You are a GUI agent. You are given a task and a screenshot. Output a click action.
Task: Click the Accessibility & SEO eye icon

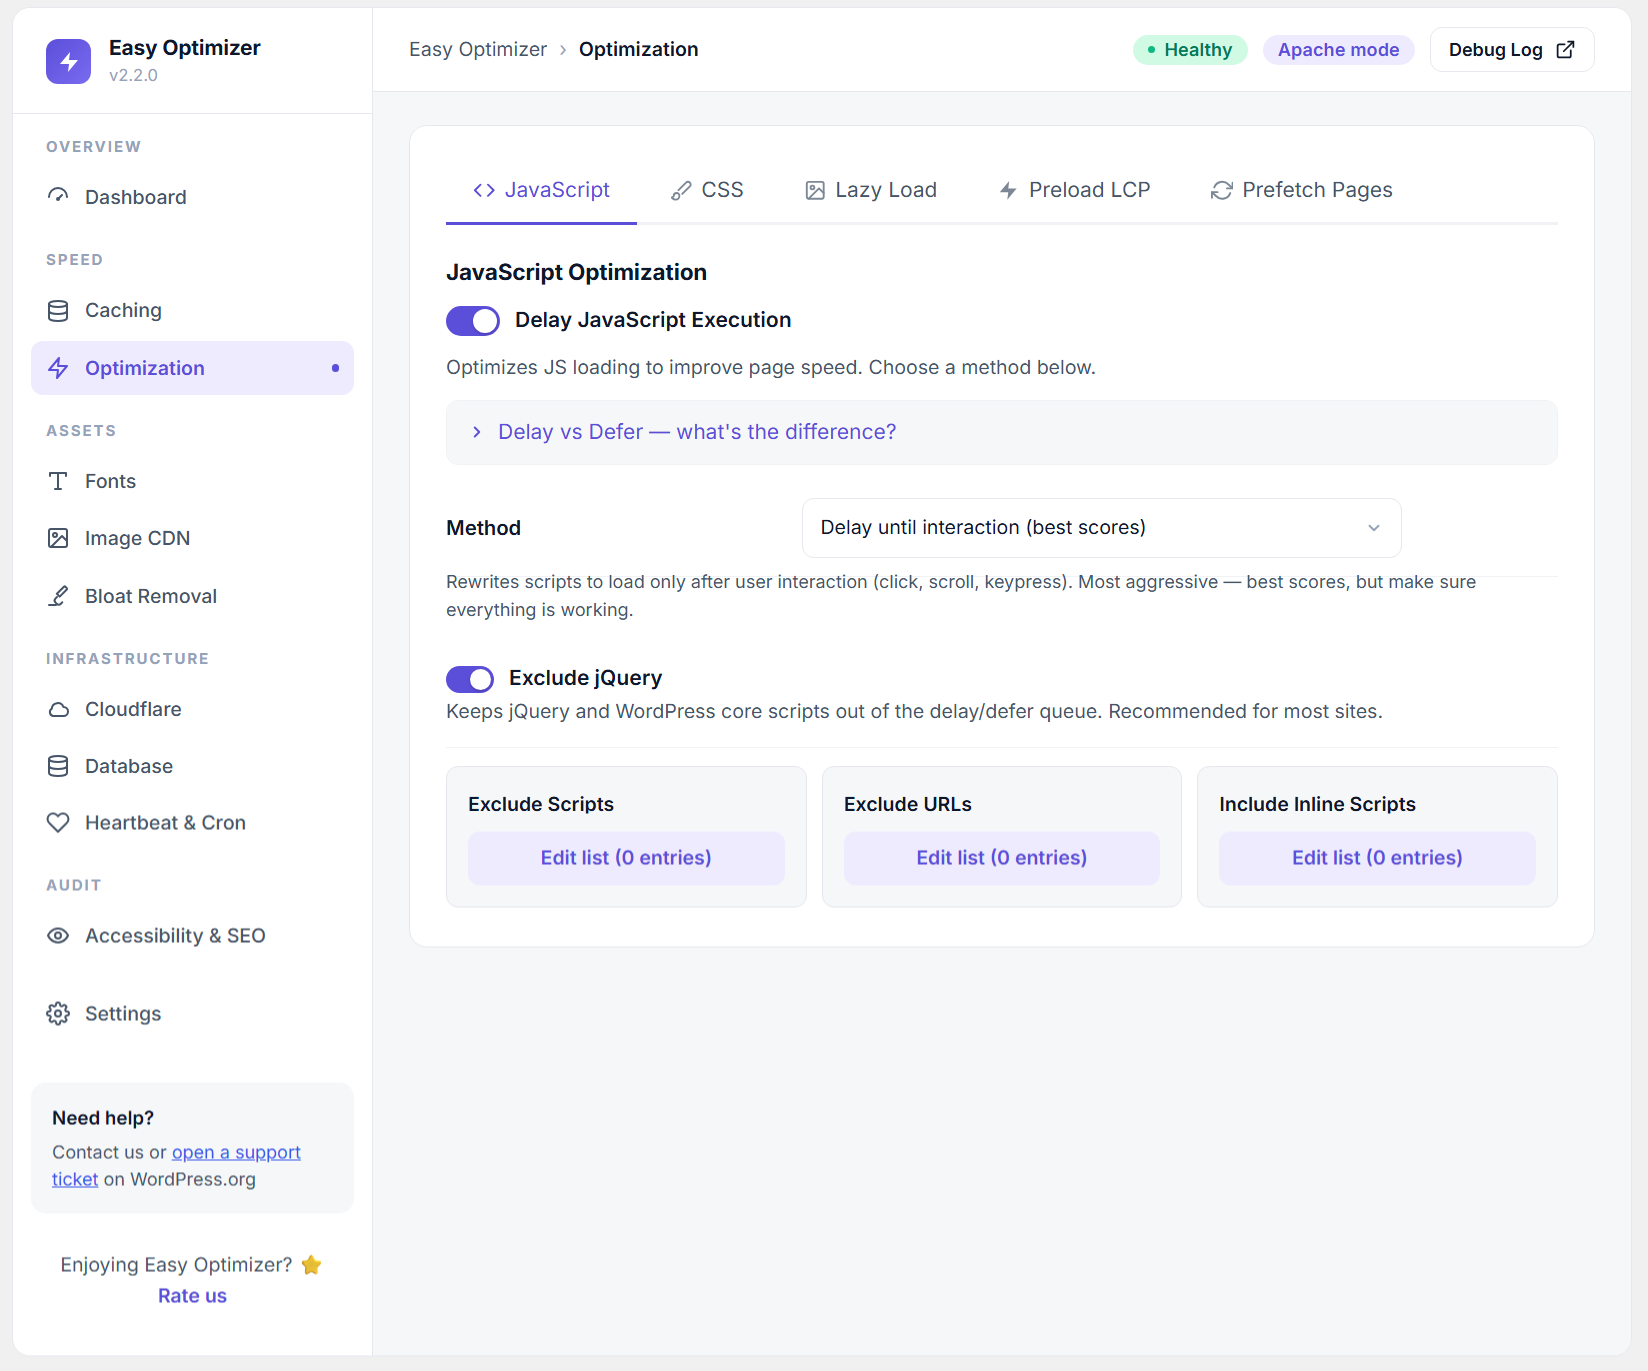click(58, 935)
